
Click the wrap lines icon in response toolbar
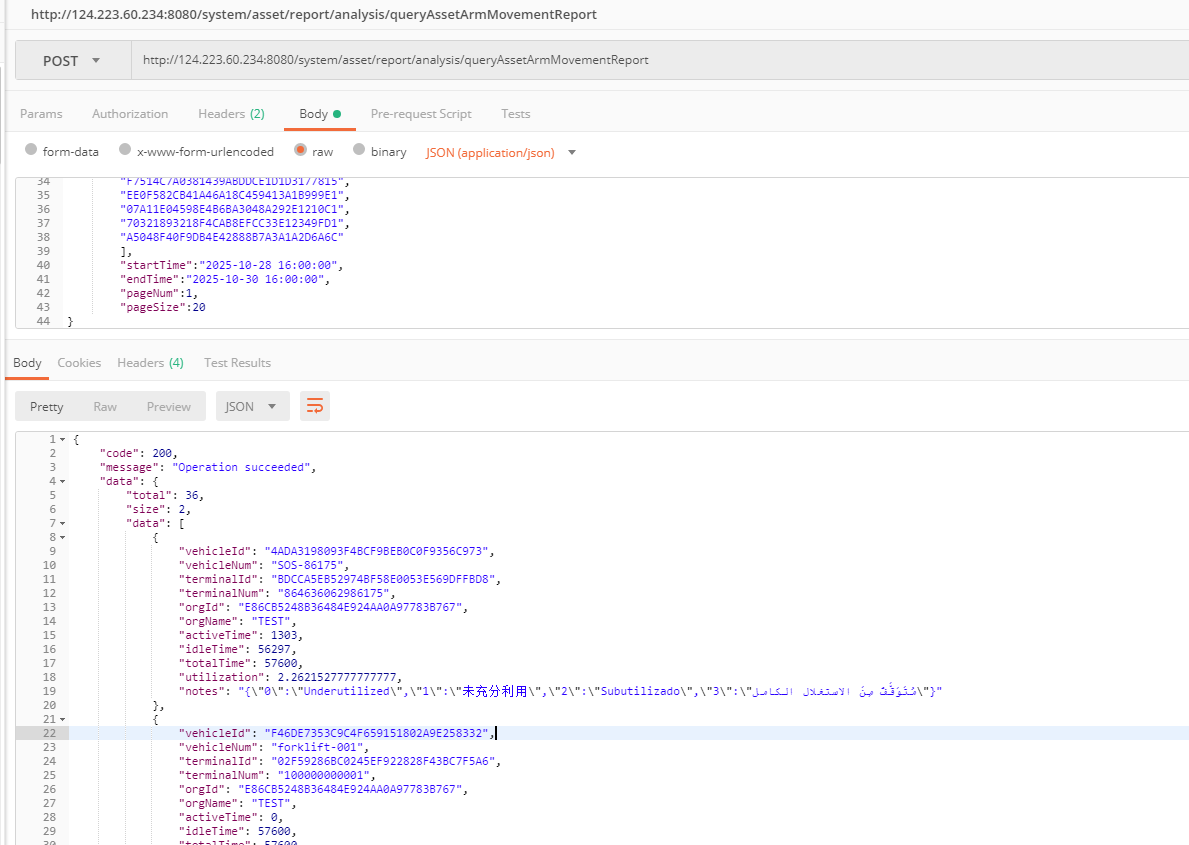315,406
